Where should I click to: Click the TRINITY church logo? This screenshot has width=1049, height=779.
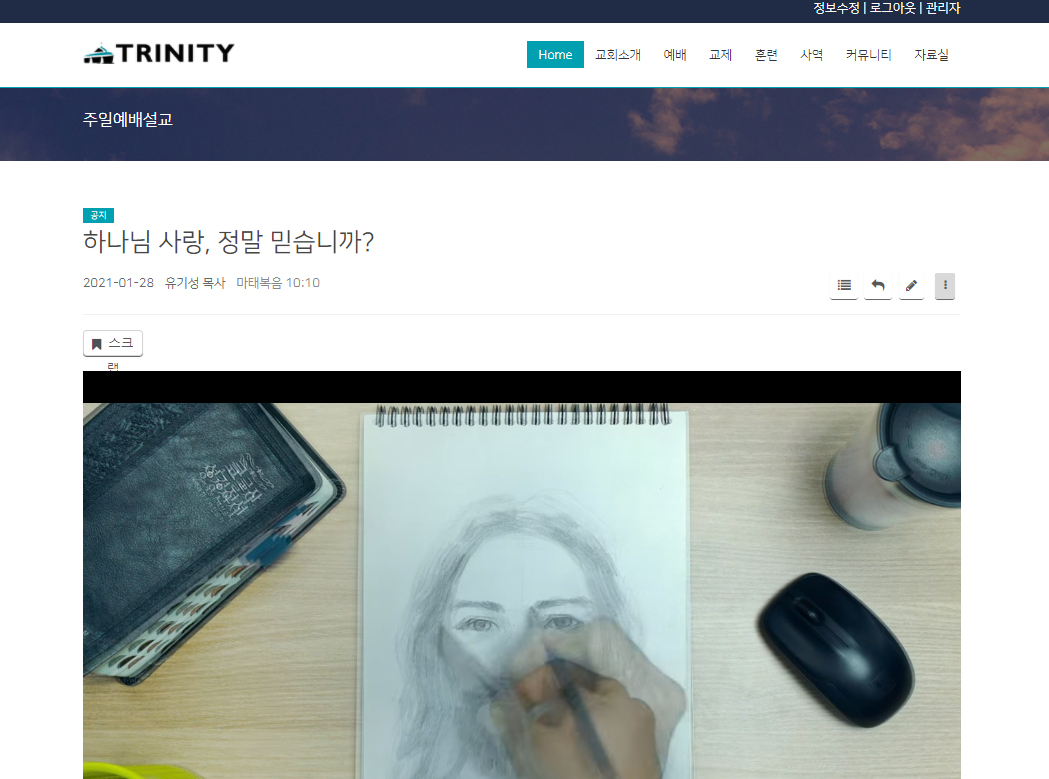point(158,52)
